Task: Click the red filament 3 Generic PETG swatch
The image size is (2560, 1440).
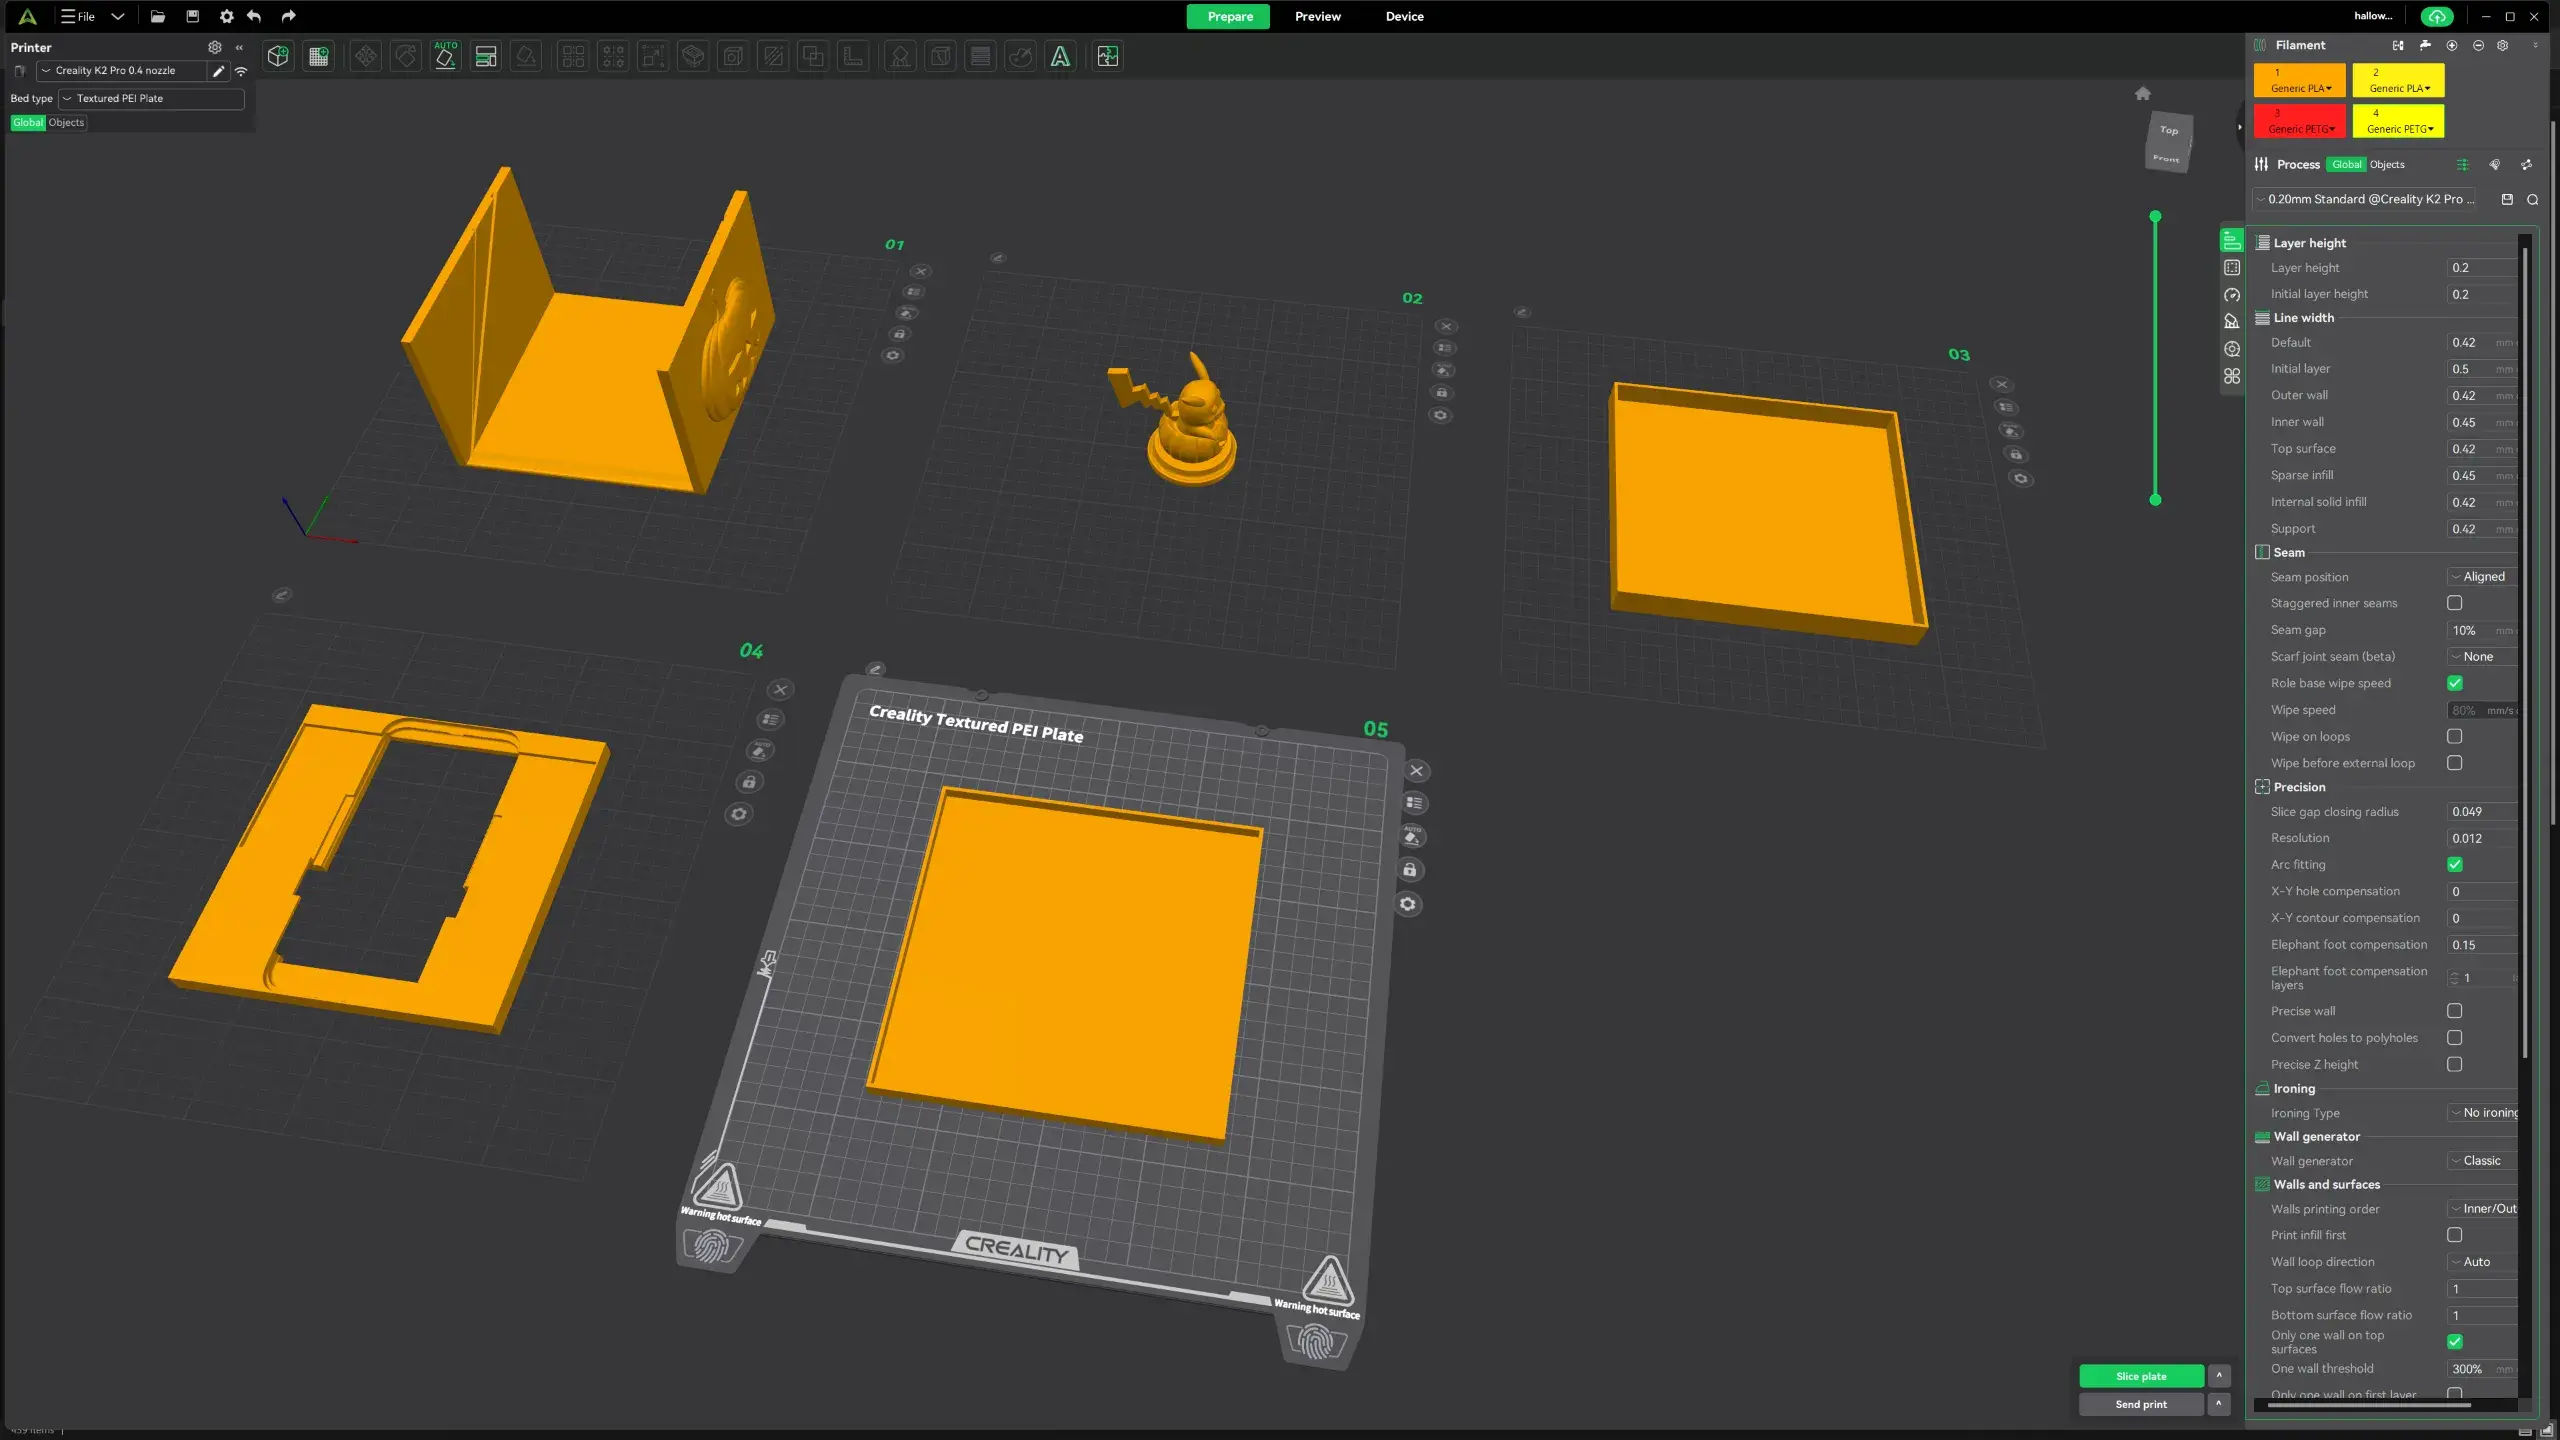Action: point(2299,121)
